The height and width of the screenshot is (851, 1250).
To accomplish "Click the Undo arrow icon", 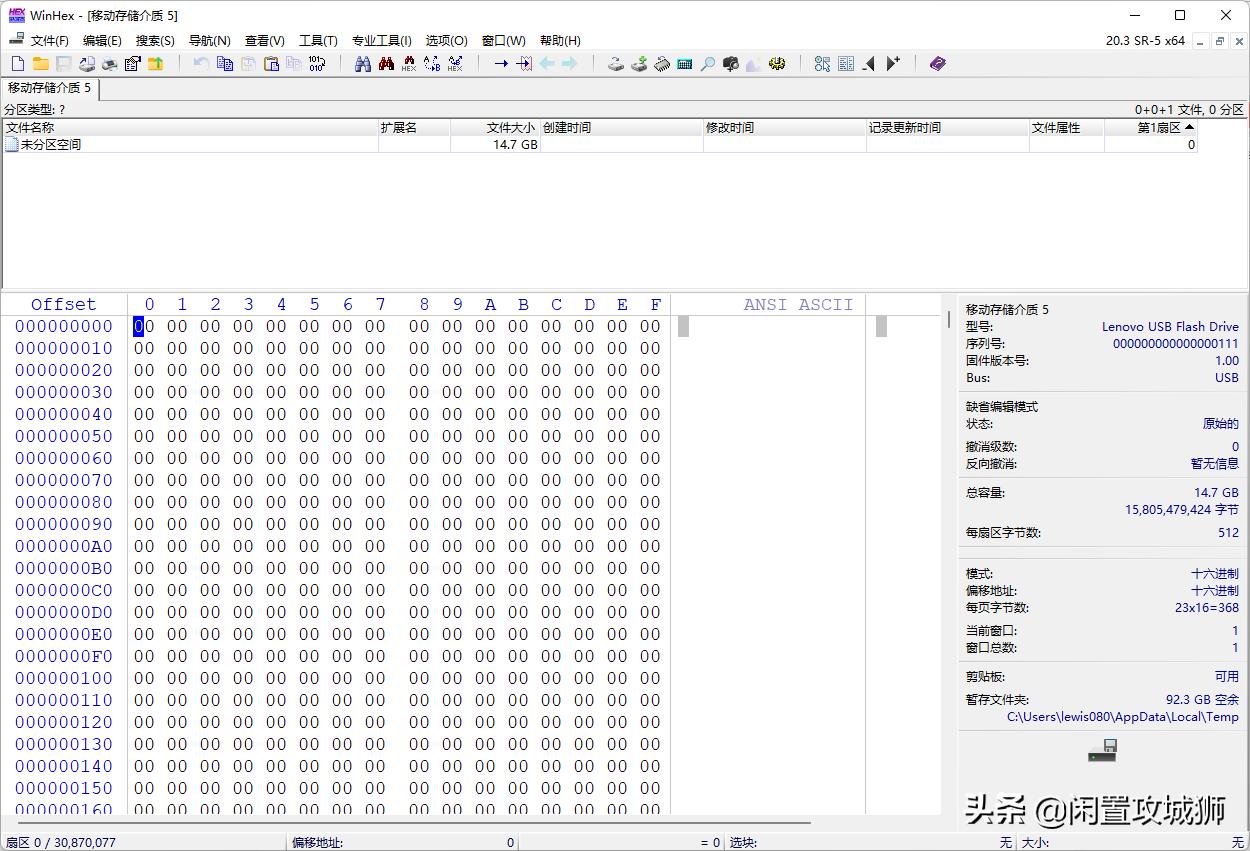I will coord(200,63).
